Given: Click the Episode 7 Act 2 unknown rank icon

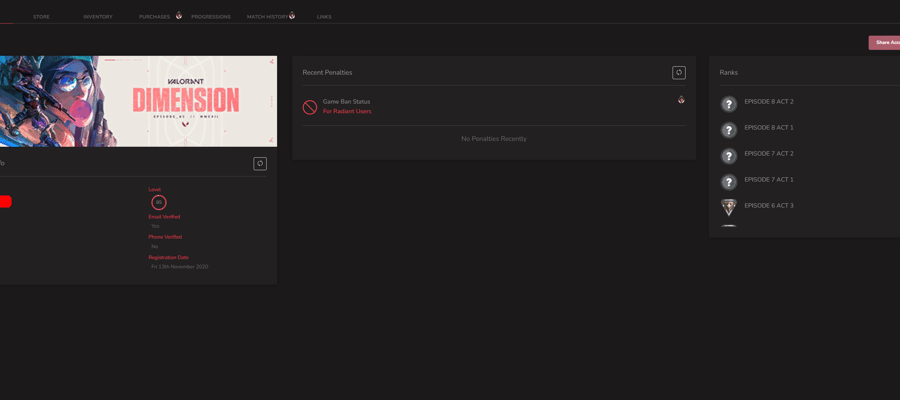Looking at the screenshot, I should click(x=729, y=156).
